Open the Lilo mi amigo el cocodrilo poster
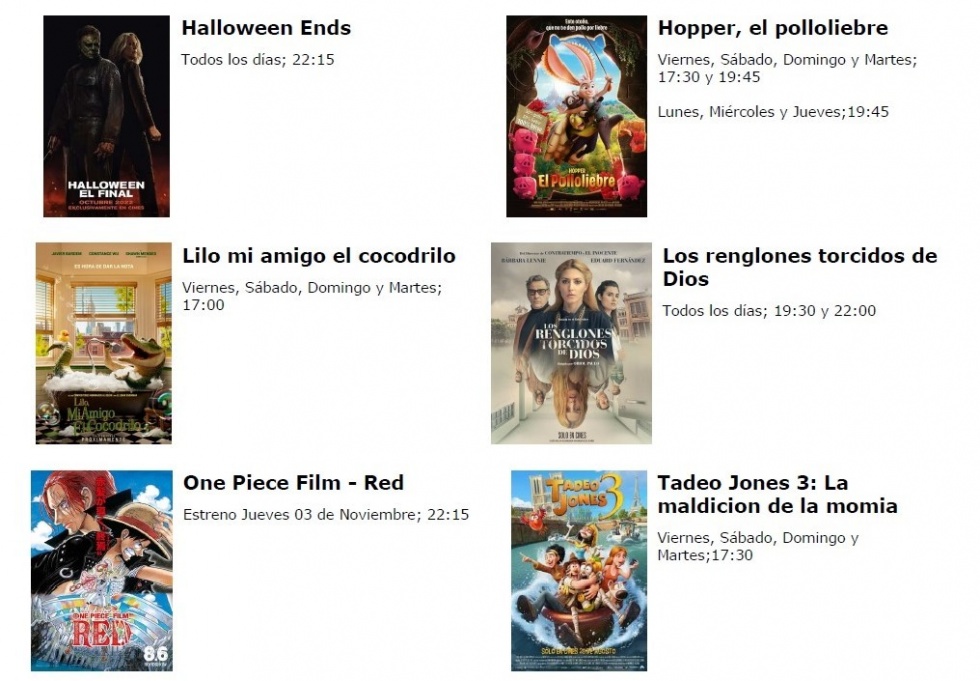Image resolution: width=980 pixels, height=681 pixels. (x=104, y=343)
